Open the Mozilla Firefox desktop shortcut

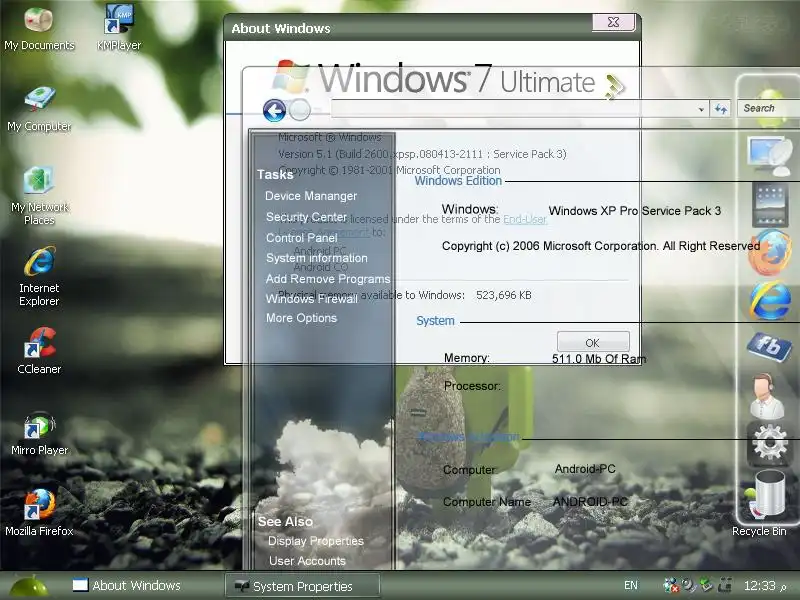(x=39, y=513)
